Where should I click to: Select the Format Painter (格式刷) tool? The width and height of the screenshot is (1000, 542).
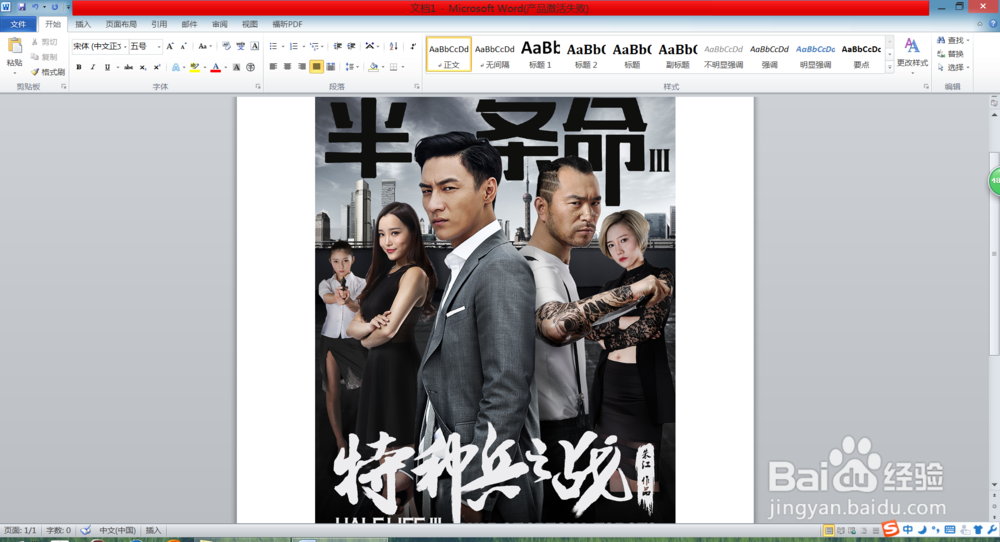[x=48, y=72]
